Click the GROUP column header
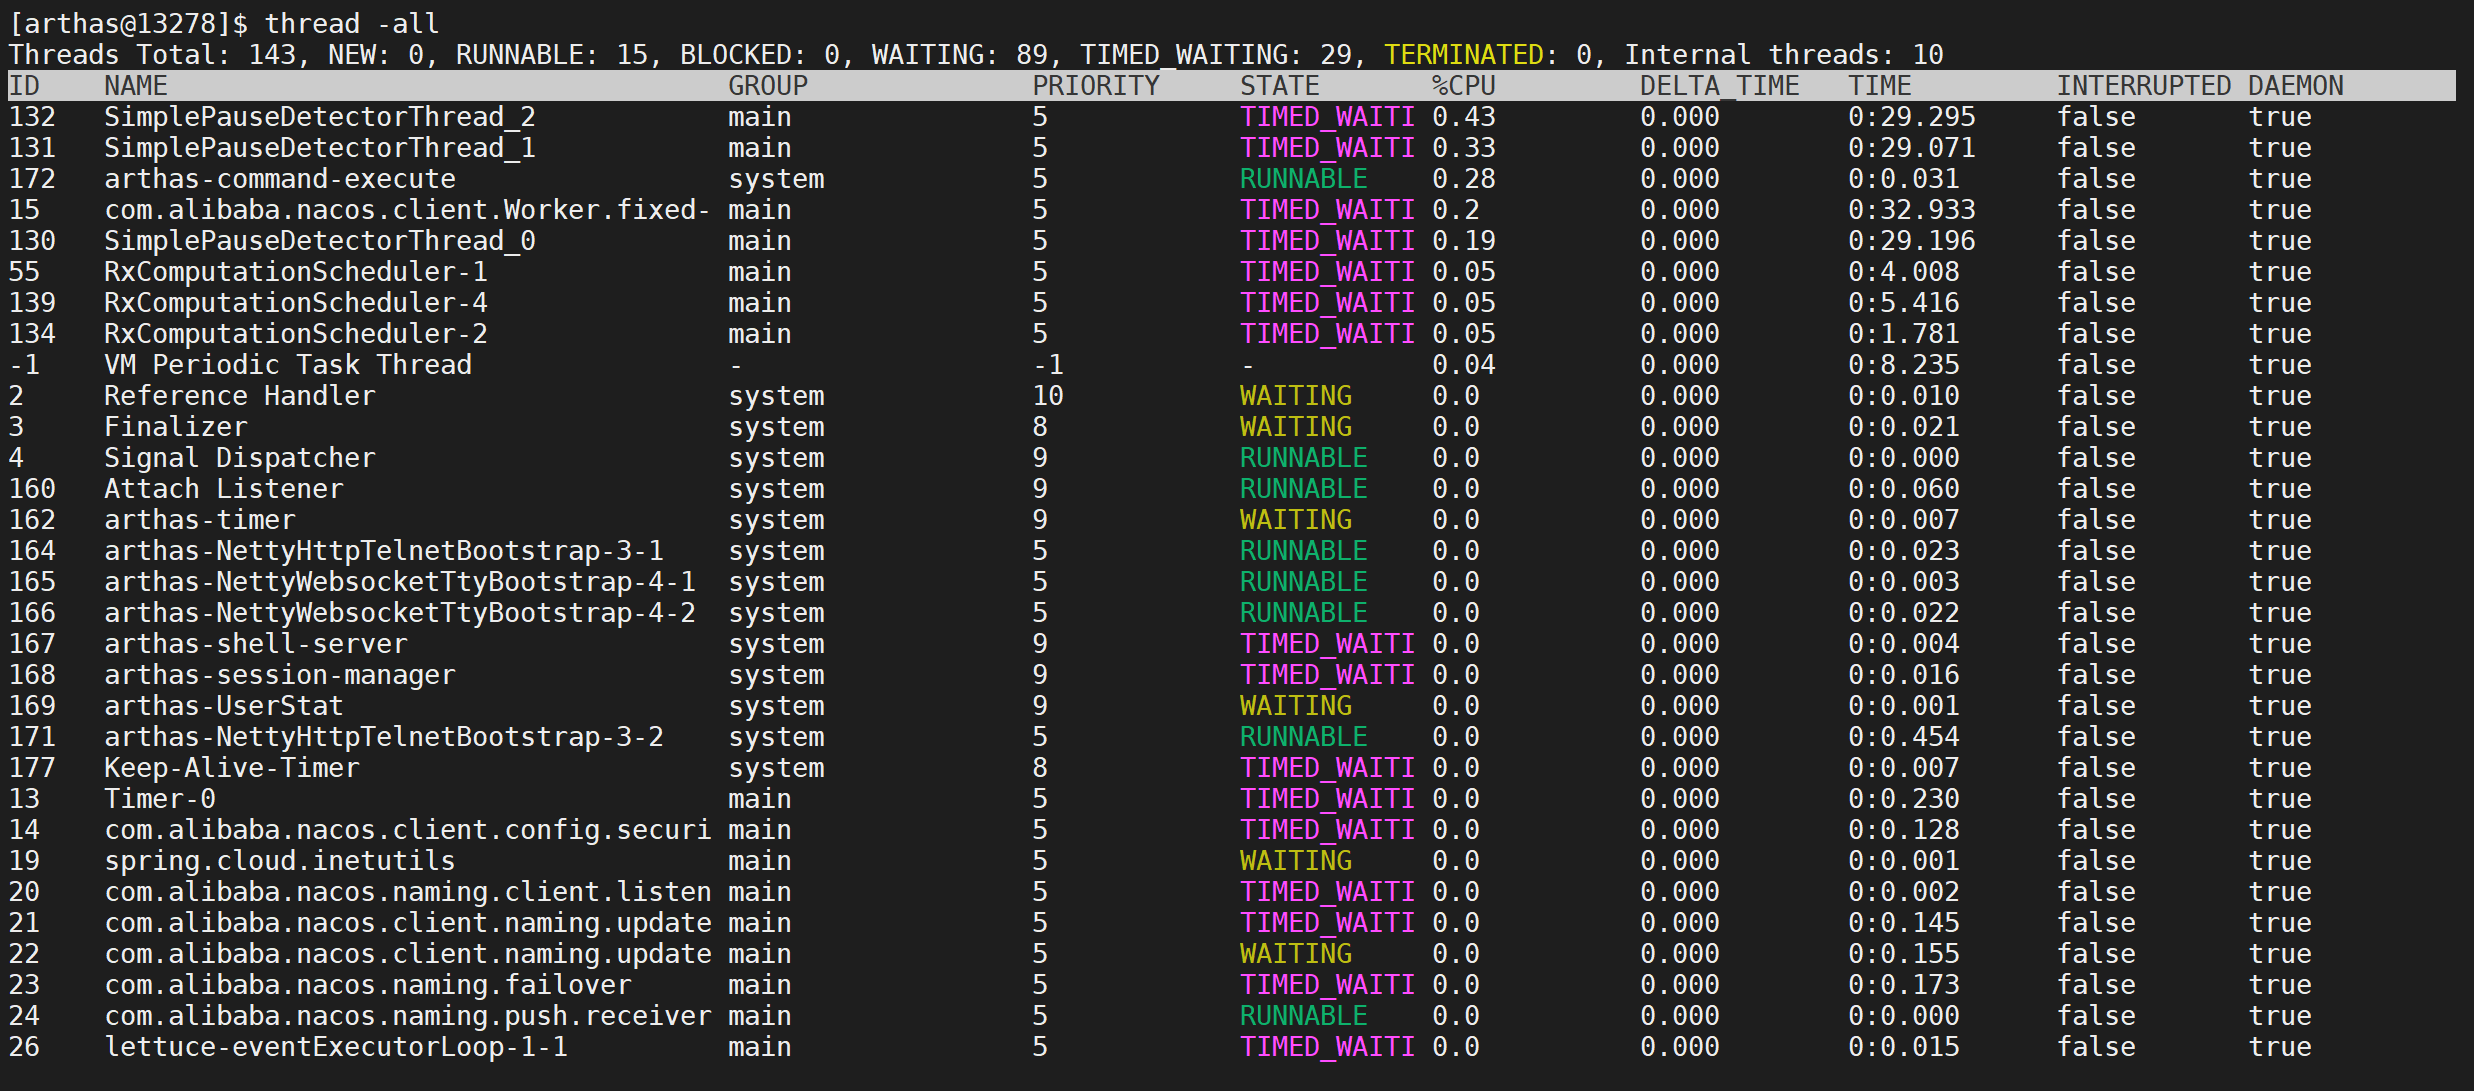This screenshot has height=1091, width=2474. pyautogui.click(x=768, y=86)
